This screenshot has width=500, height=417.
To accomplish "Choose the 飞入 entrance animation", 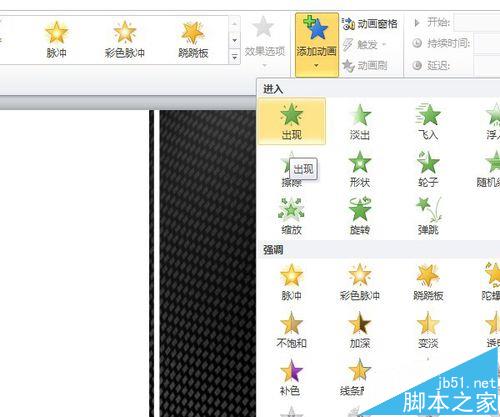I will (428, 121).
